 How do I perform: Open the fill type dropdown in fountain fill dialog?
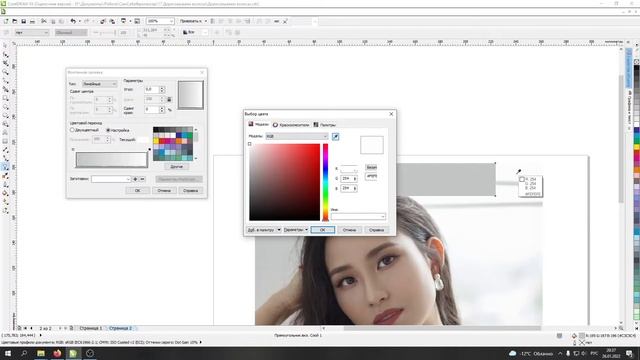coord(100,84)
